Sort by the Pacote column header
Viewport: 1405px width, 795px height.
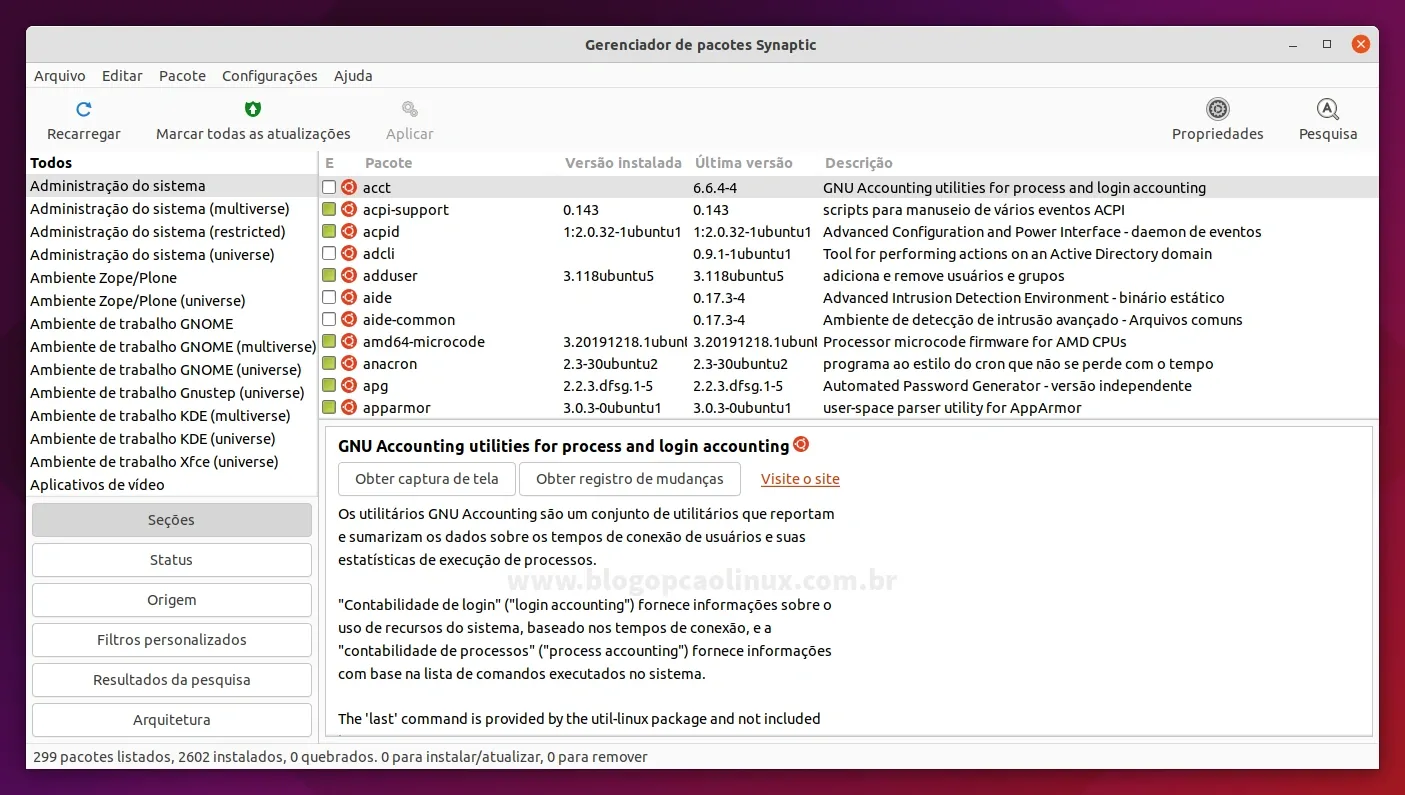[x=388, y=163]
